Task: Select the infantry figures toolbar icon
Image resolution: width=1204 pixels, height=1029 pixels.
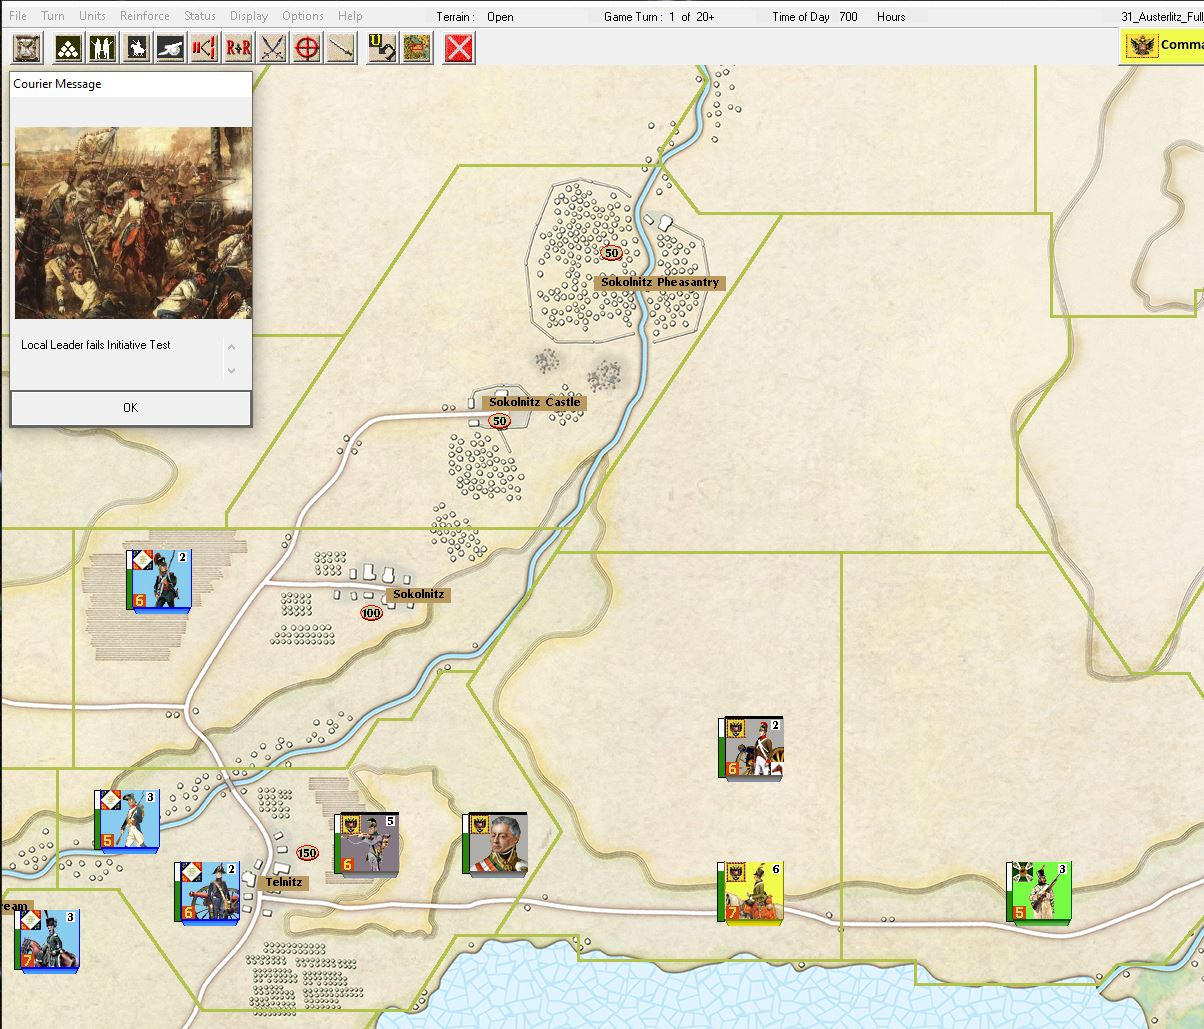Action: point(101,47)
